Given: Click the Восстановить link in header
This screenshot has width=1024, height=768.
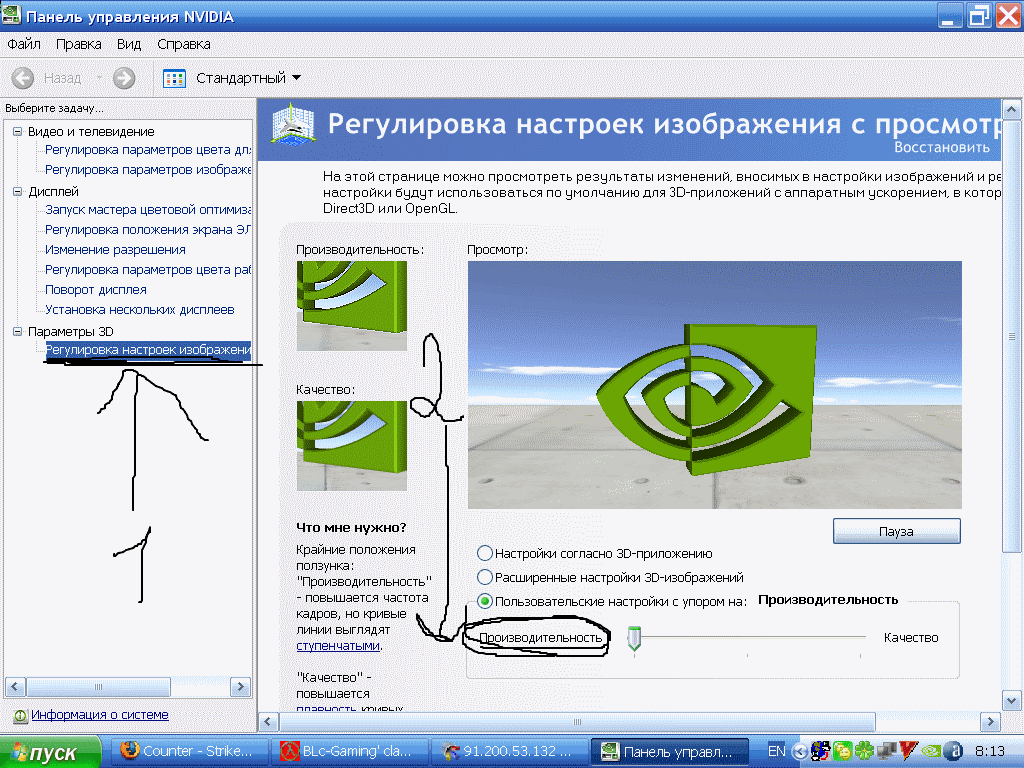Looking at the screenshot, I should [942, 147].
